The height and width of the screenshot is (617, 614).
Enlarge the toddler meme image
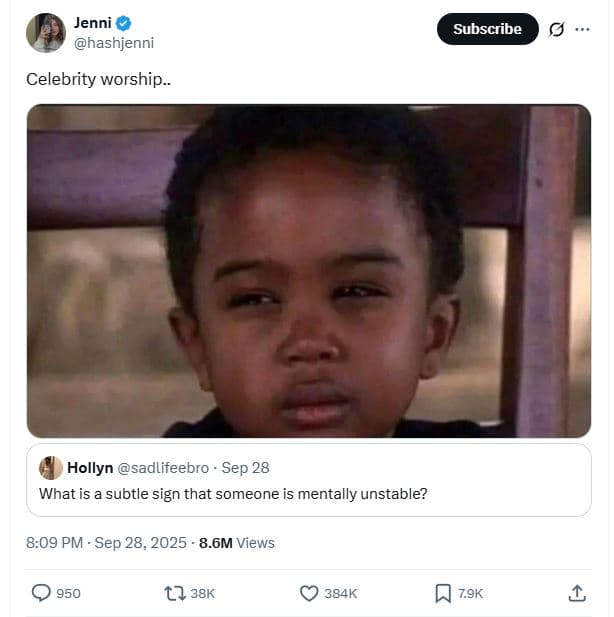308,271
